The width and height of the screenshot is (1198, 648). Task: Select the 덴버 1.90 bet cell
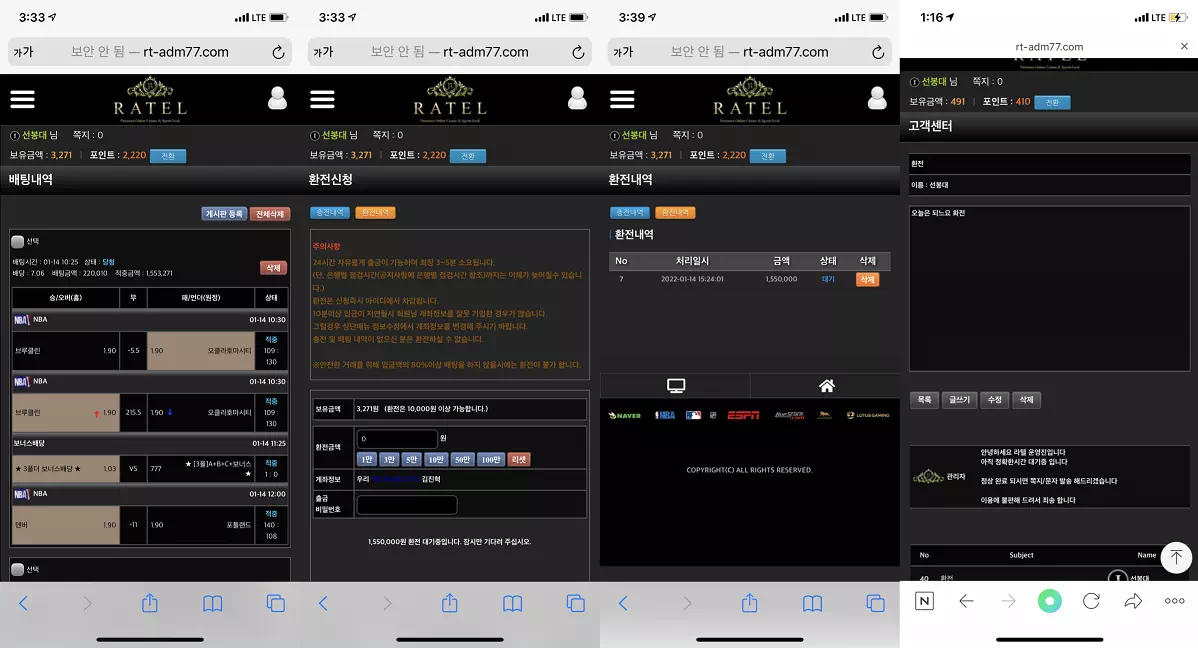pos(66,525)
